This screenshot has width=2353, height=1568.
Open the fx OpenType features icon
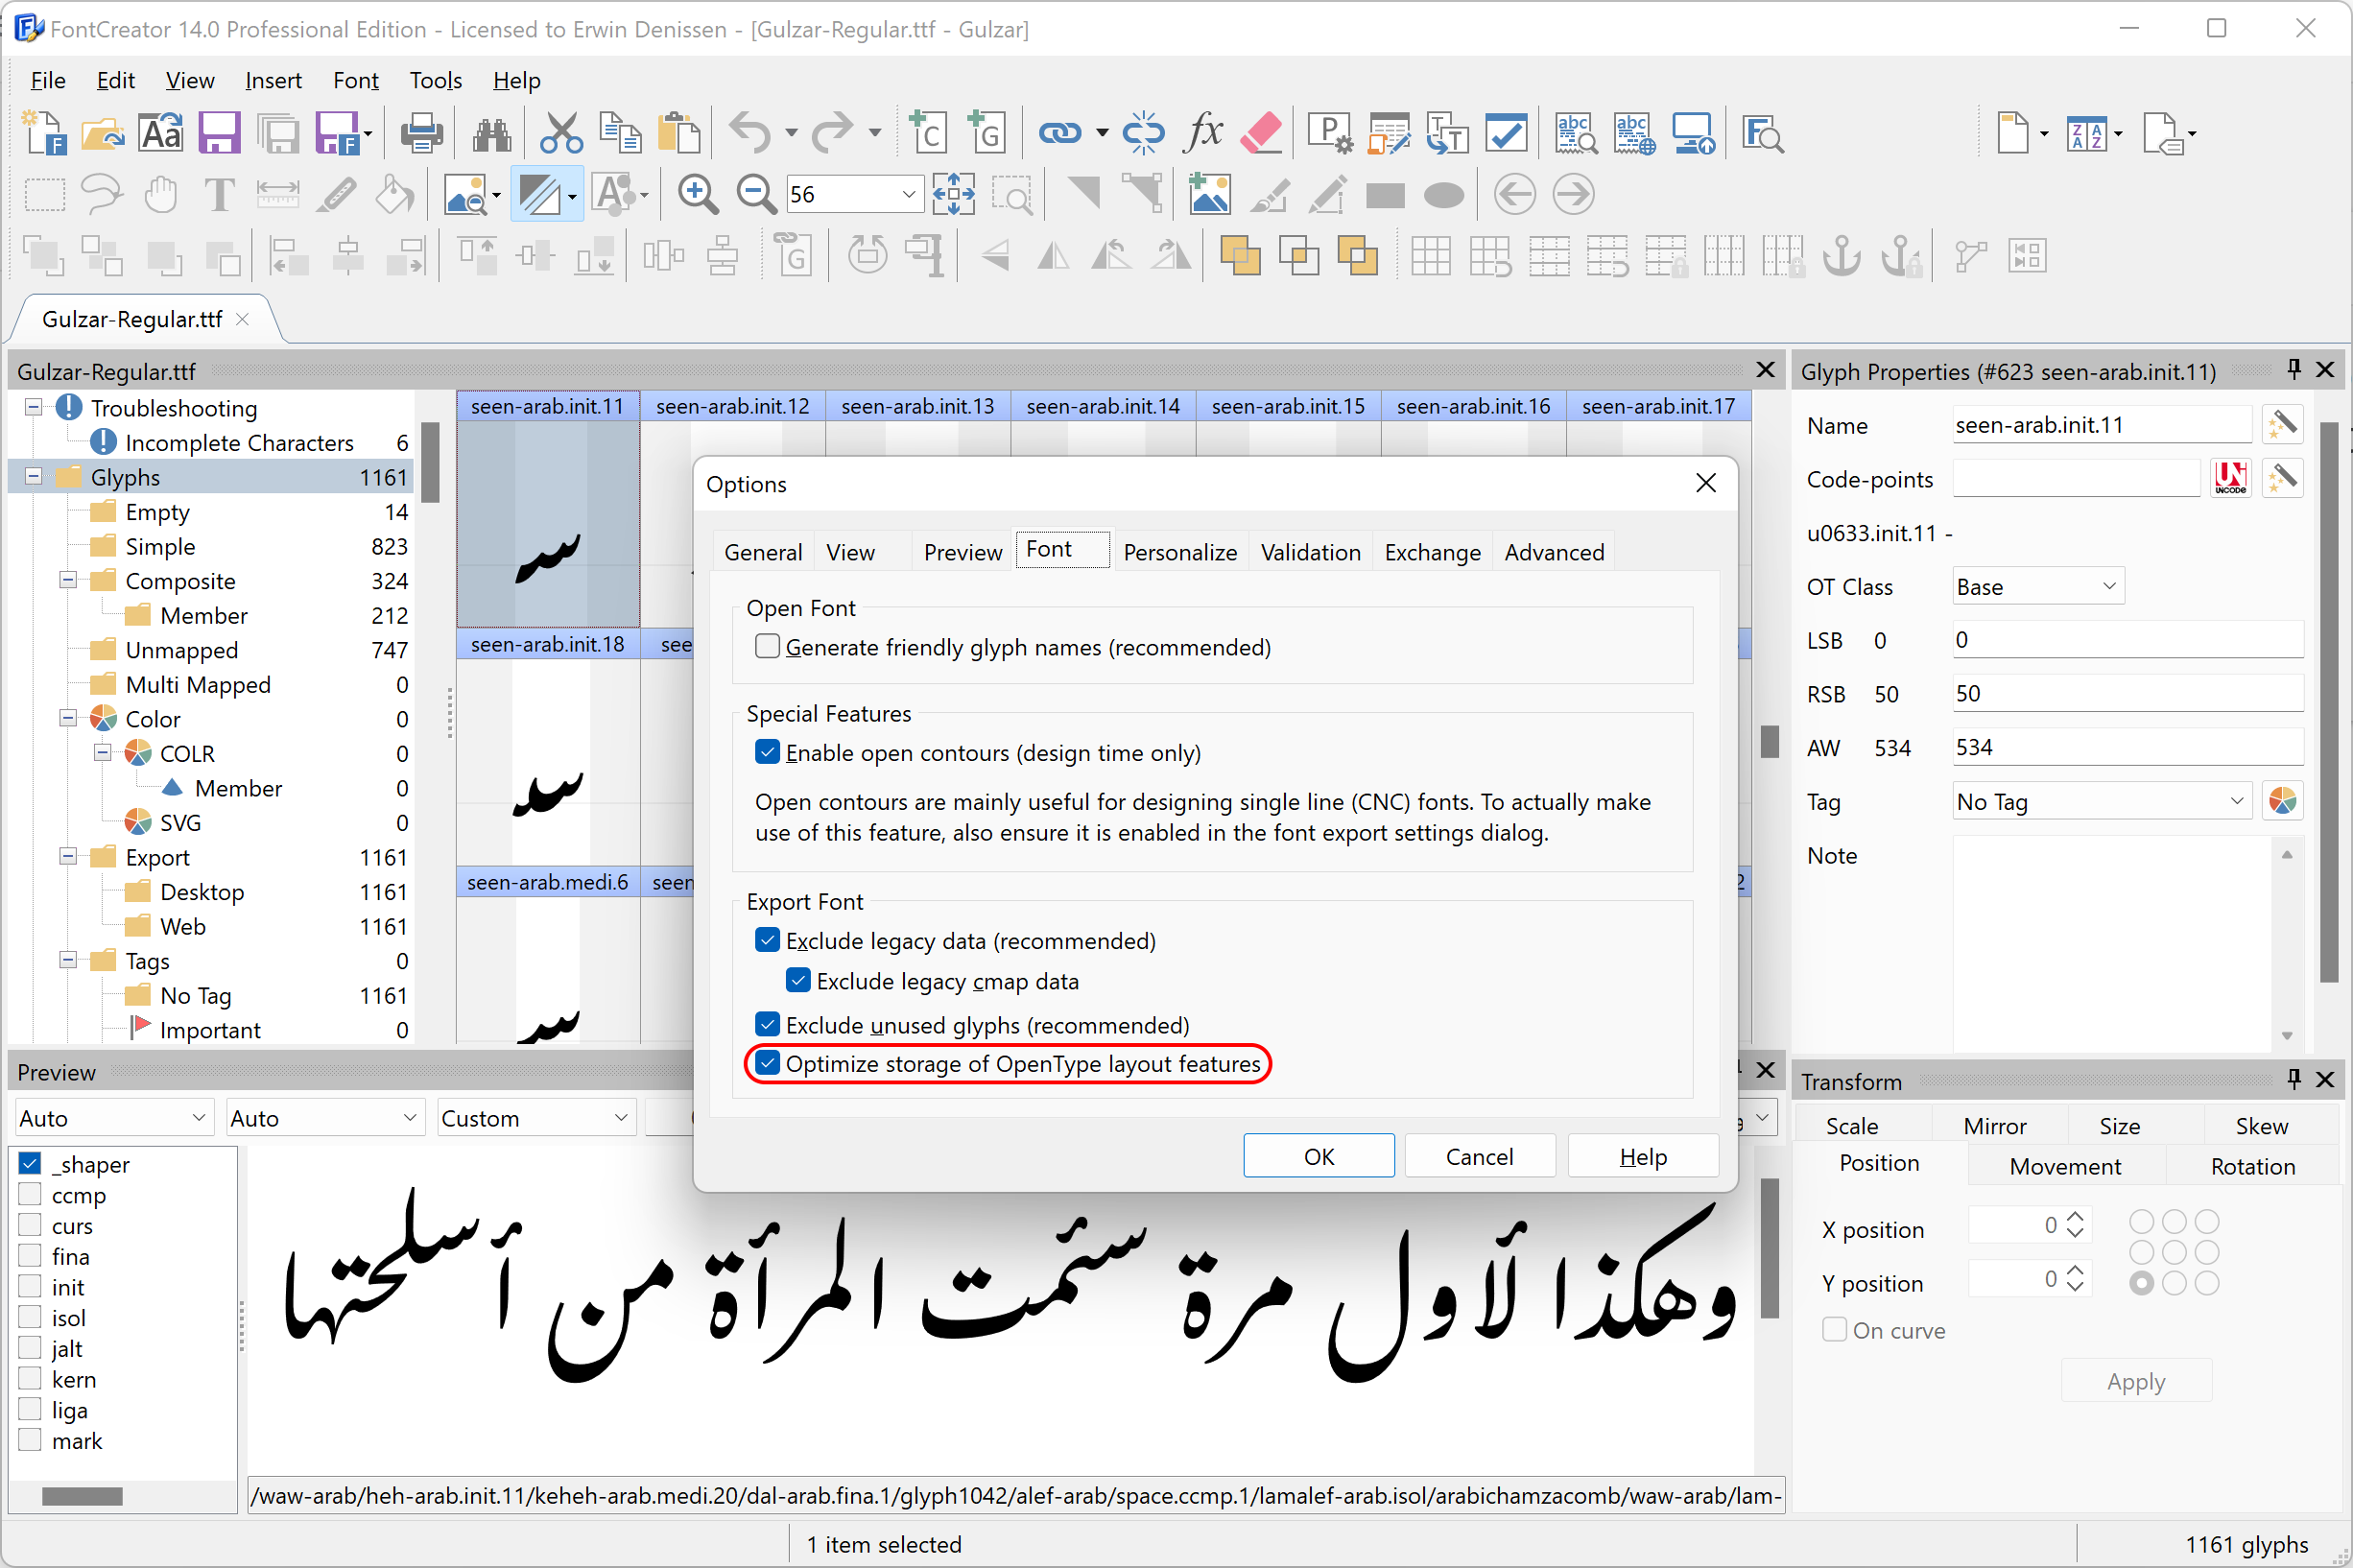1203,133
